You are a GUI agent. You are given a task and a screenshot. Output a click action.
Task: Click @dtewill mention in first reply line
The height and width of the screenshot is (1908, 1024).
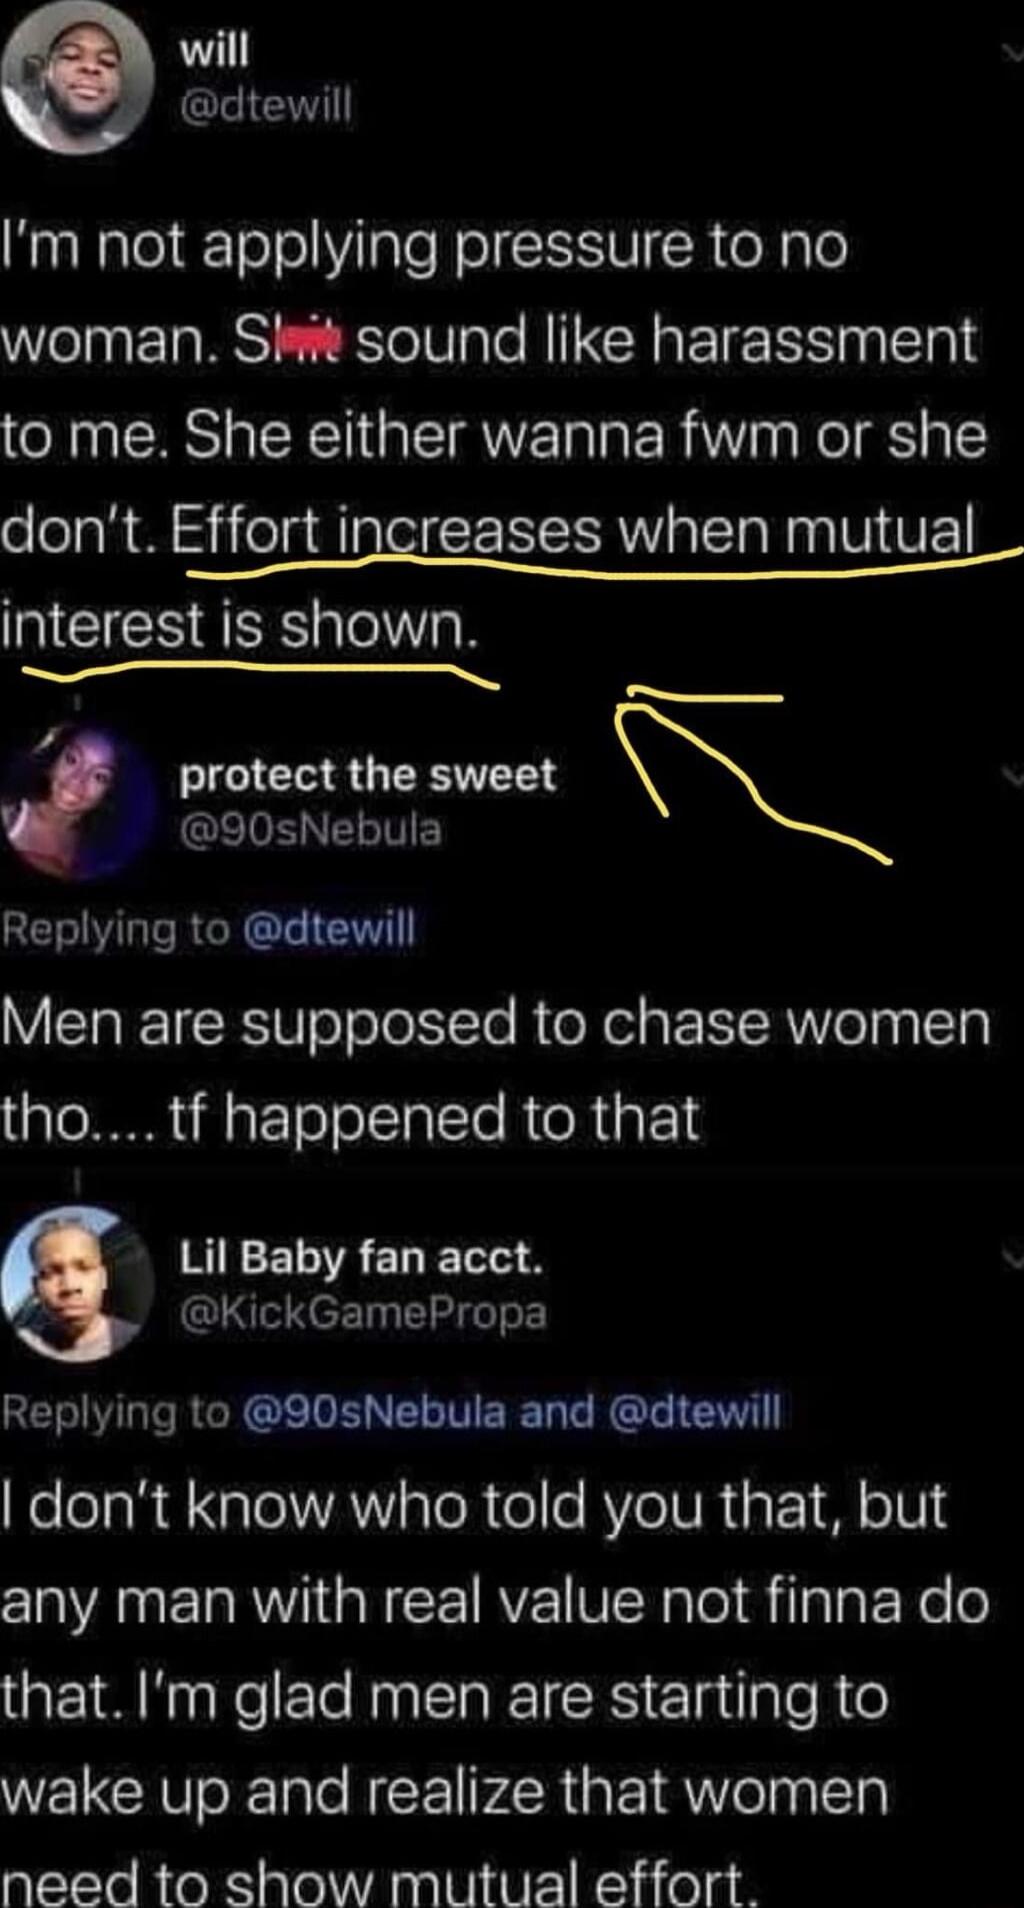328,929
